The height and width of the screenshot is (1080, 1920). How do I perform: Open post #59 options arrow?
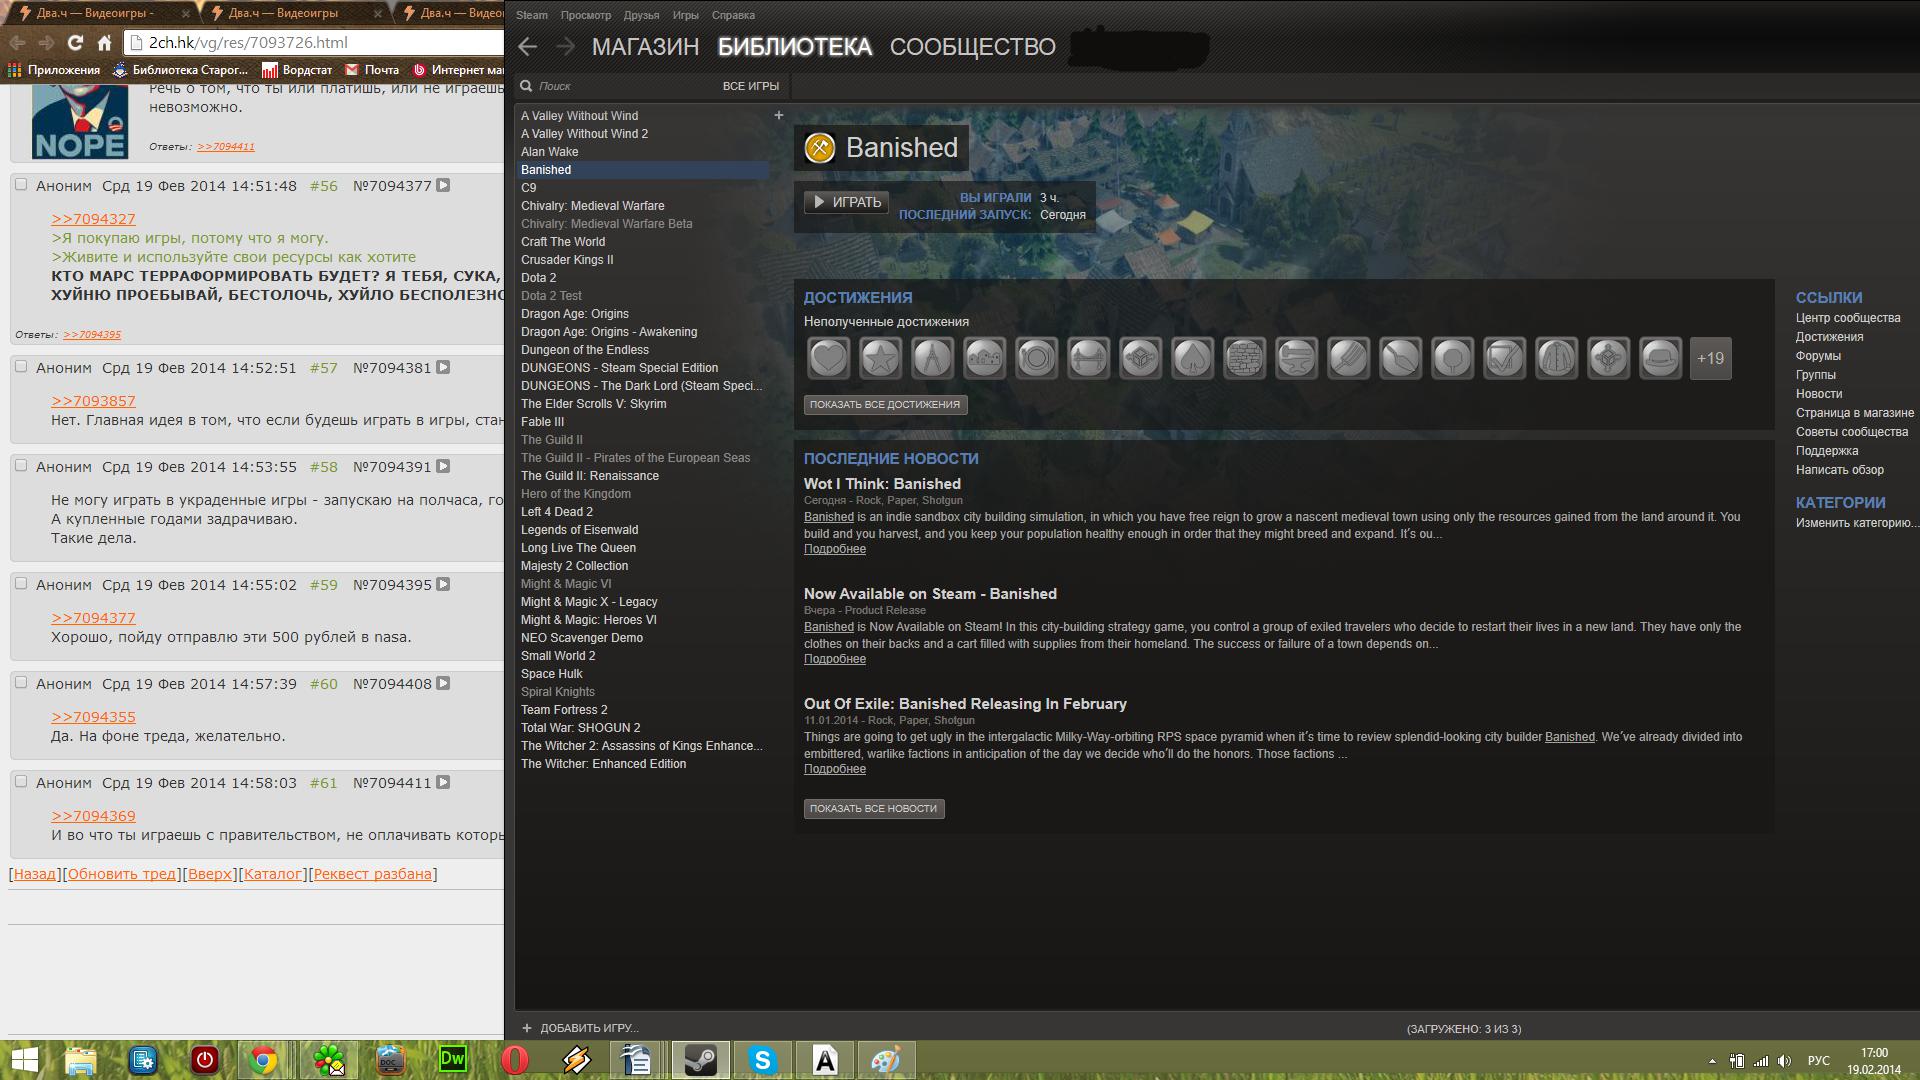(443, 584)
